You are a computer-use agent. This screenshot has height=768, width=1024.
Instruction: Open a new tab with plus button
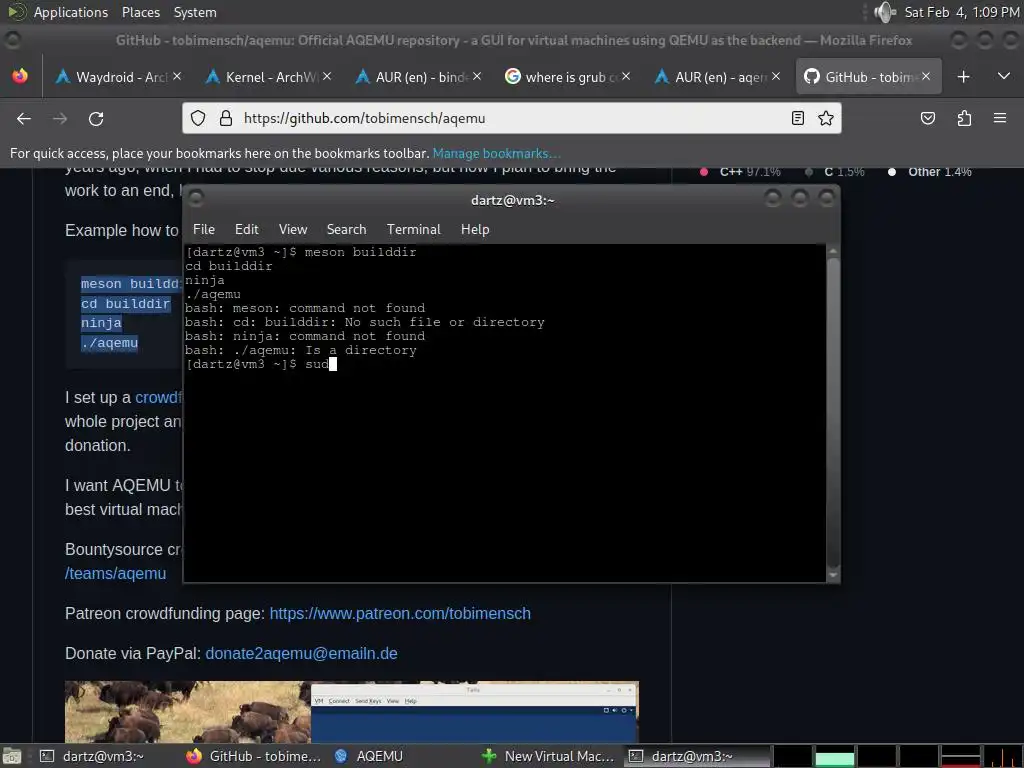[x=963, y=77]
